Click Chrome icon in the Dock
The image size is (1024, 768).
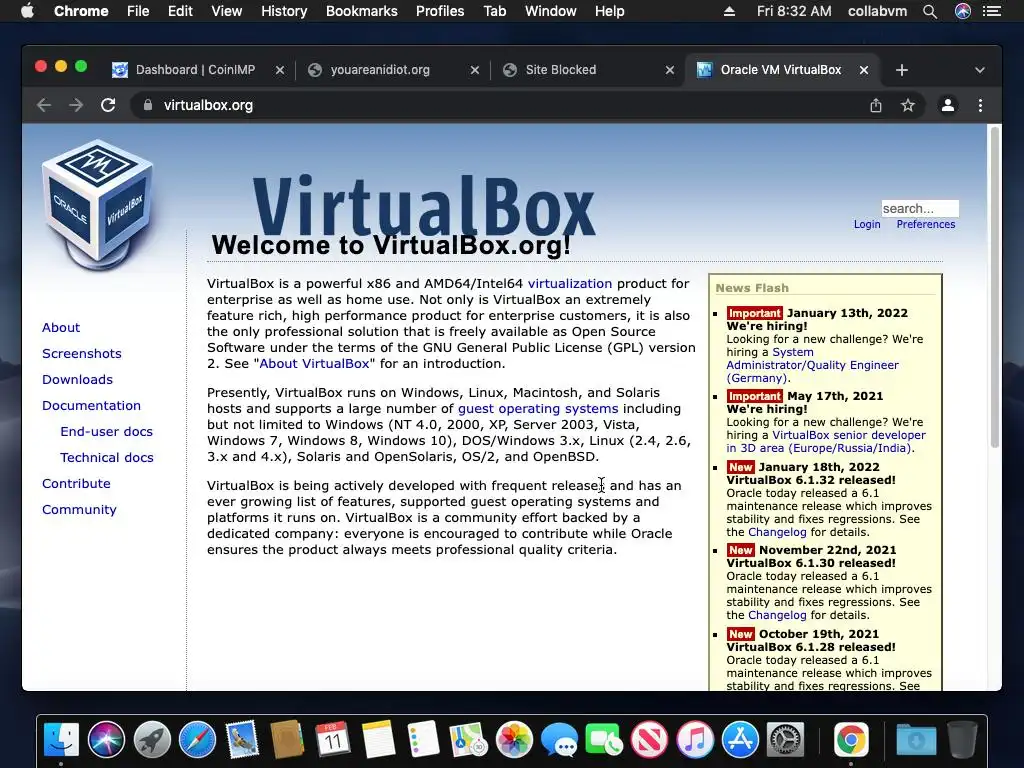tap(851, 740)
